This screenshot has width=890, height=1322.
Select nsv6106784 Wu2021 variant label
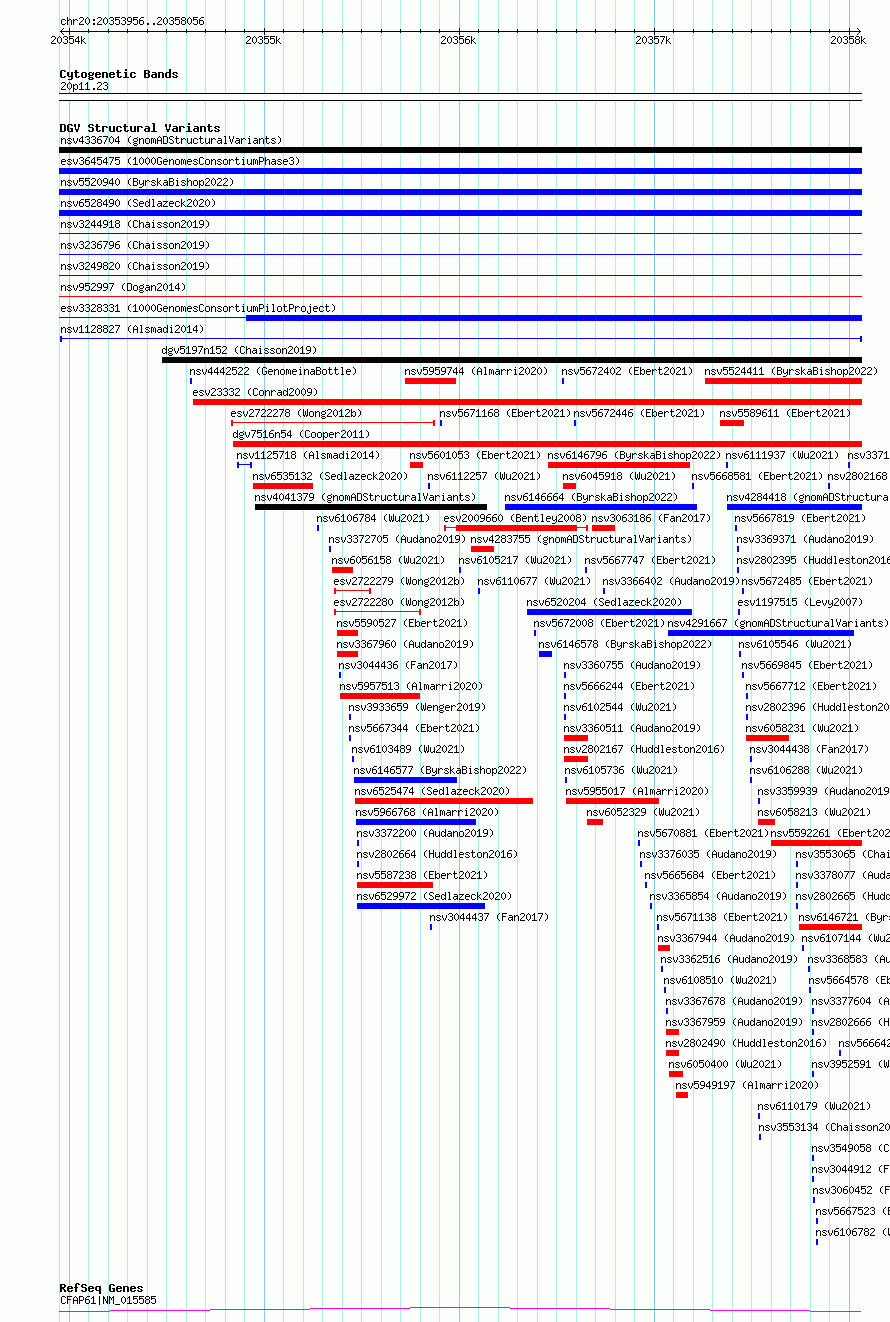point(374,518)
